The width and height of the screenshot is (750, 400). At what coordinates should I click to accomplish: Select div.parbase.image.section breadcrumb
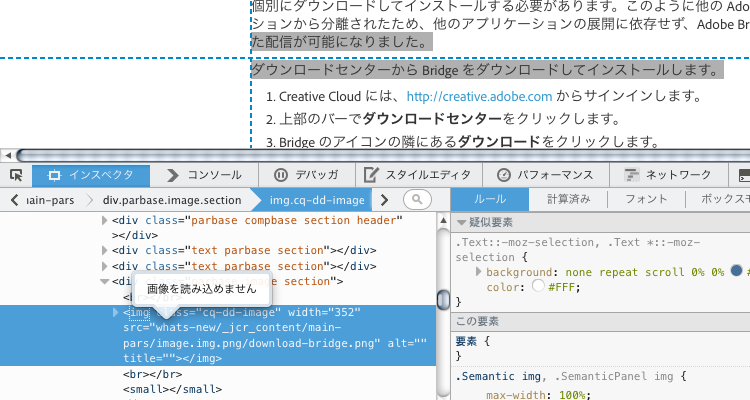[171, 200]
